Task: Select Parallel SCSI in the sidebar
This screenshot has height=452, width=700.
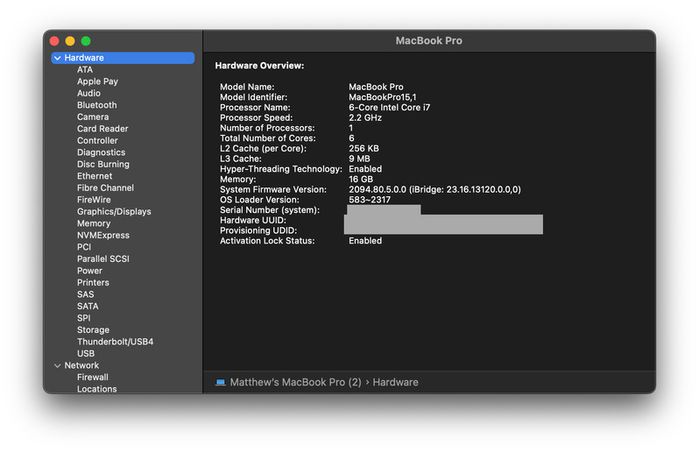Action: coord(103,259)
